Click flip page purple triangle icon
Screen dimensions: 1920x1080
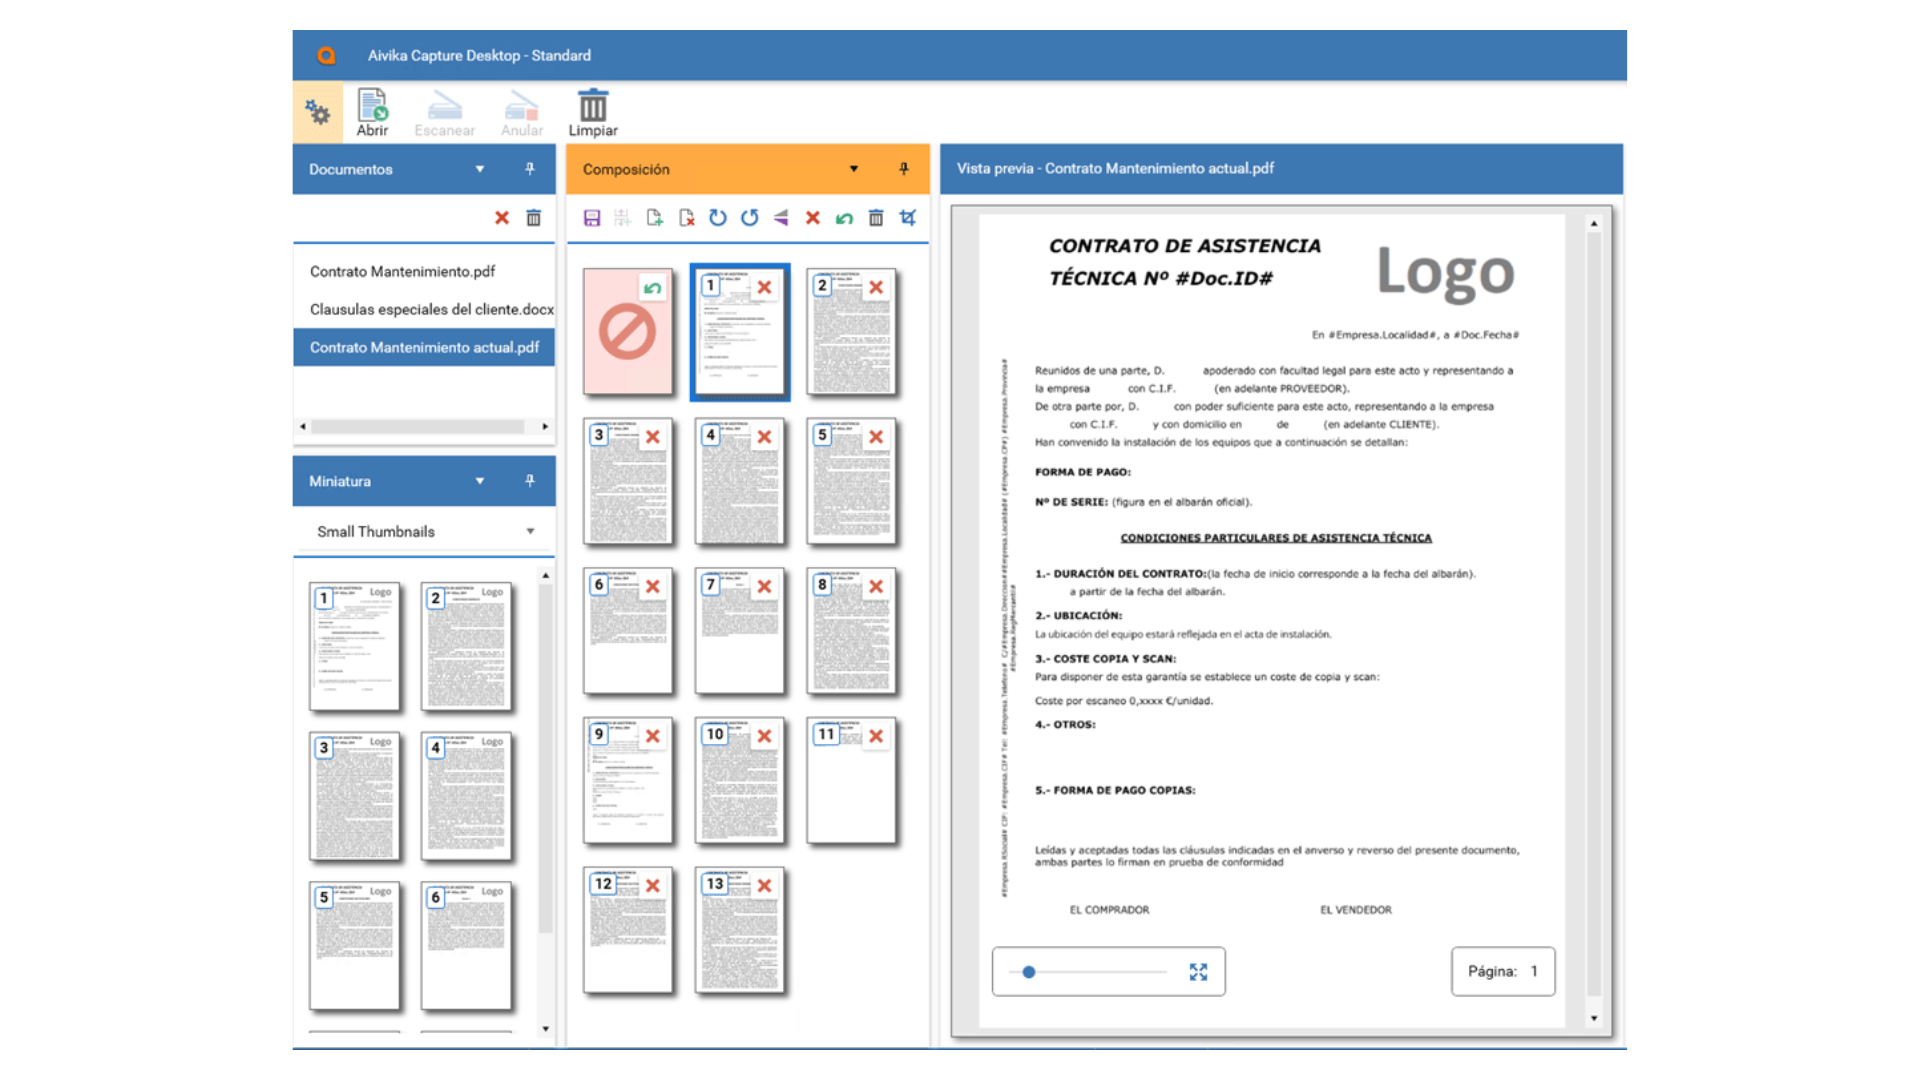coord(781,218)
